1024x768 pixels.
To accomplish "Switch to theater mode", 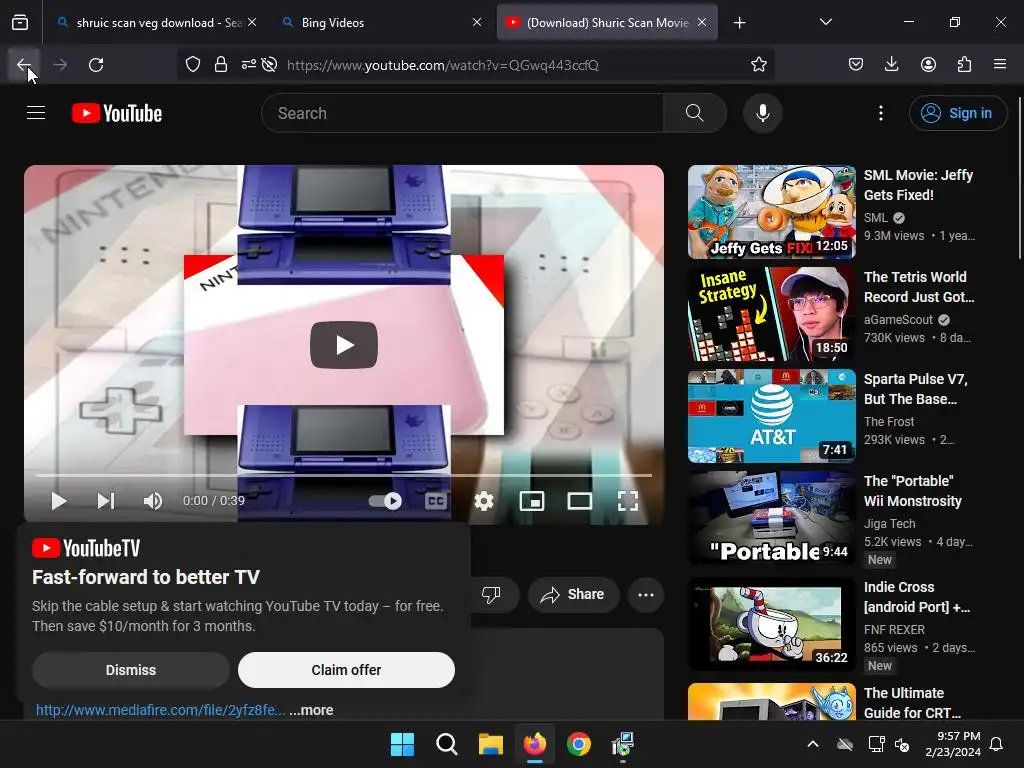I will point(580,501).
